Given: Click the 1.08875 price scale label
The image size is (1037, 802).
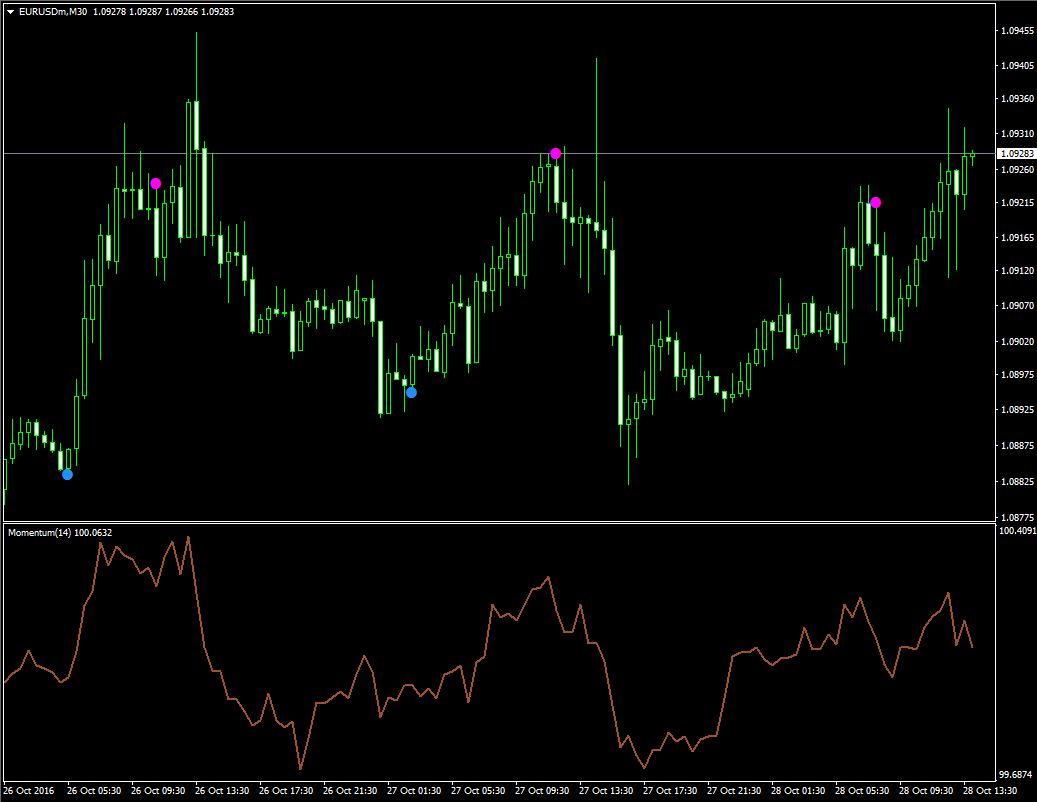Looking at the screenshot, I should pos(1017,446).
